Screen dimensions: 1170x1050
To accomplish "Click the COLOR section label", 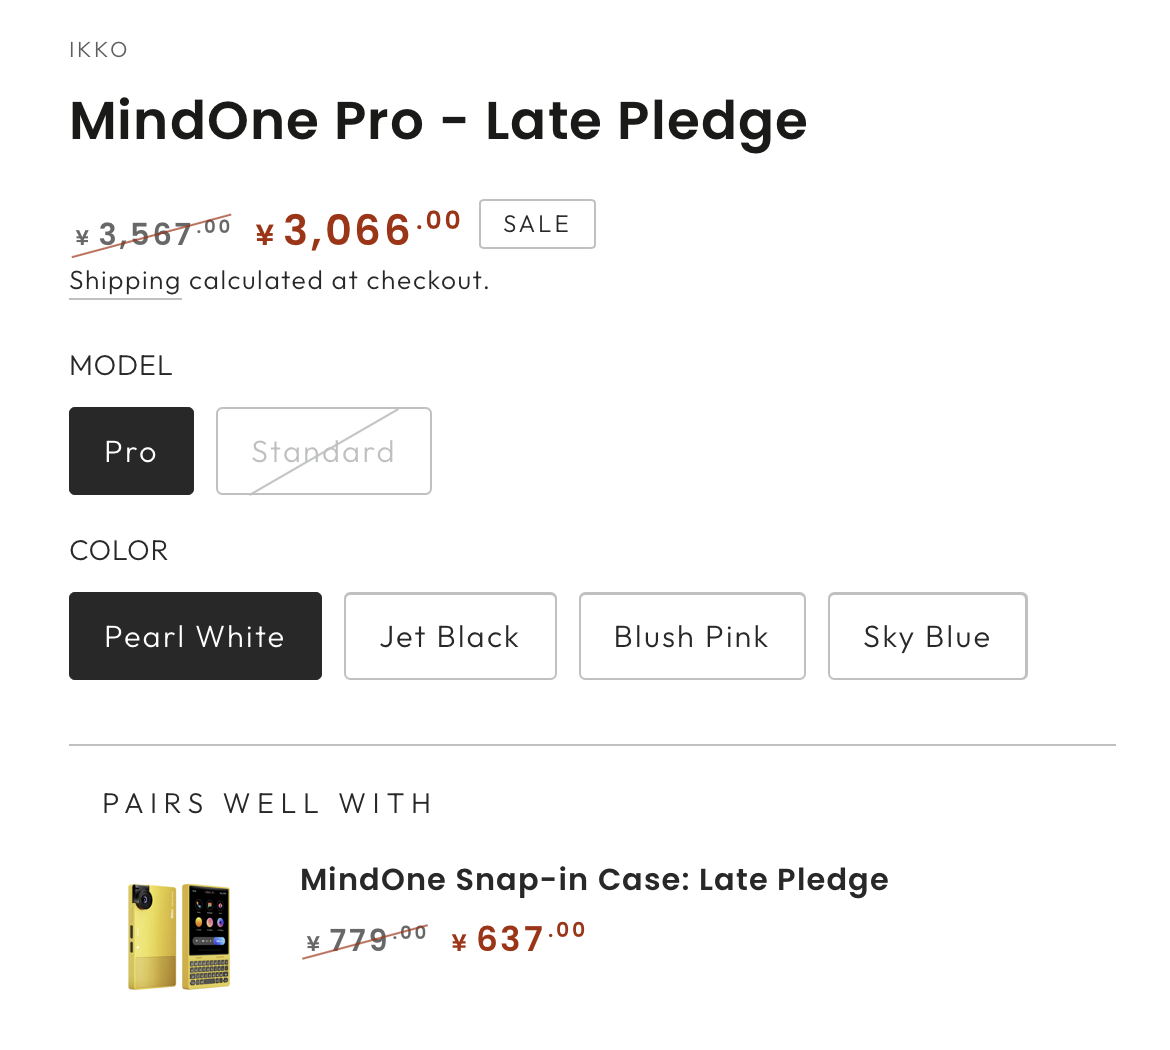I will (119, 551).
